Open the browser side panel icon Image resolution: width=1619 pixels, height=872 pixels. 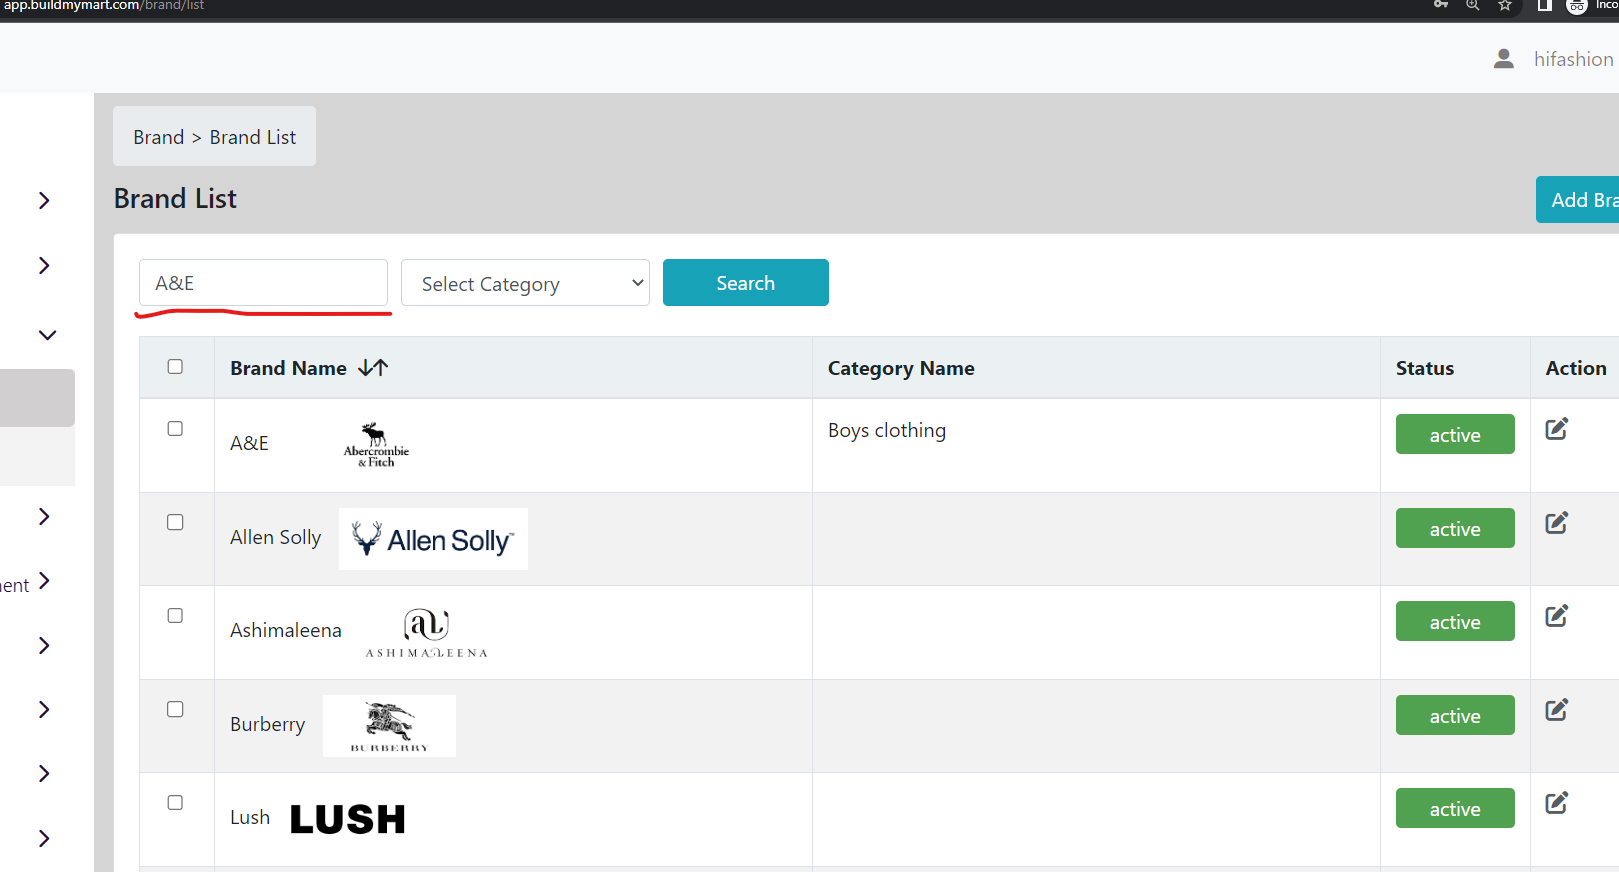tap(1544, 5)
